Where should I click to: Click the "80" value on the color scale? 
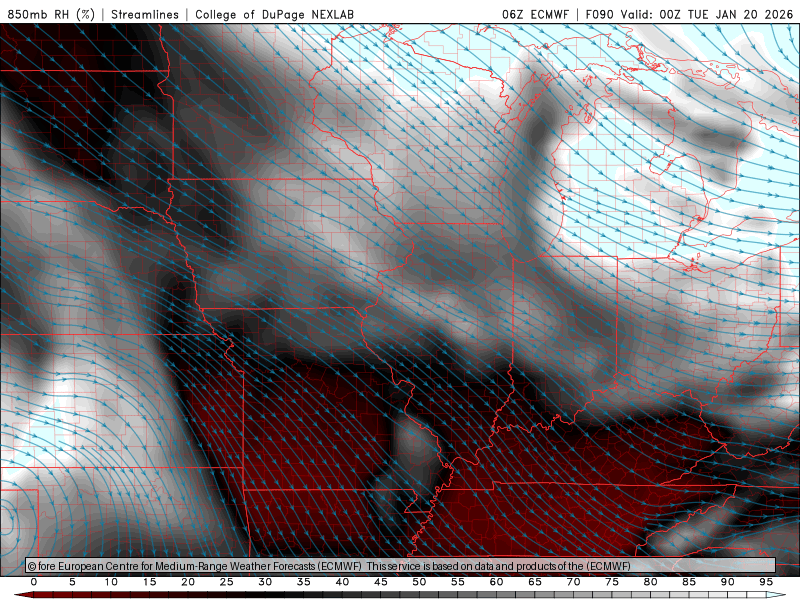pos(650,582)
